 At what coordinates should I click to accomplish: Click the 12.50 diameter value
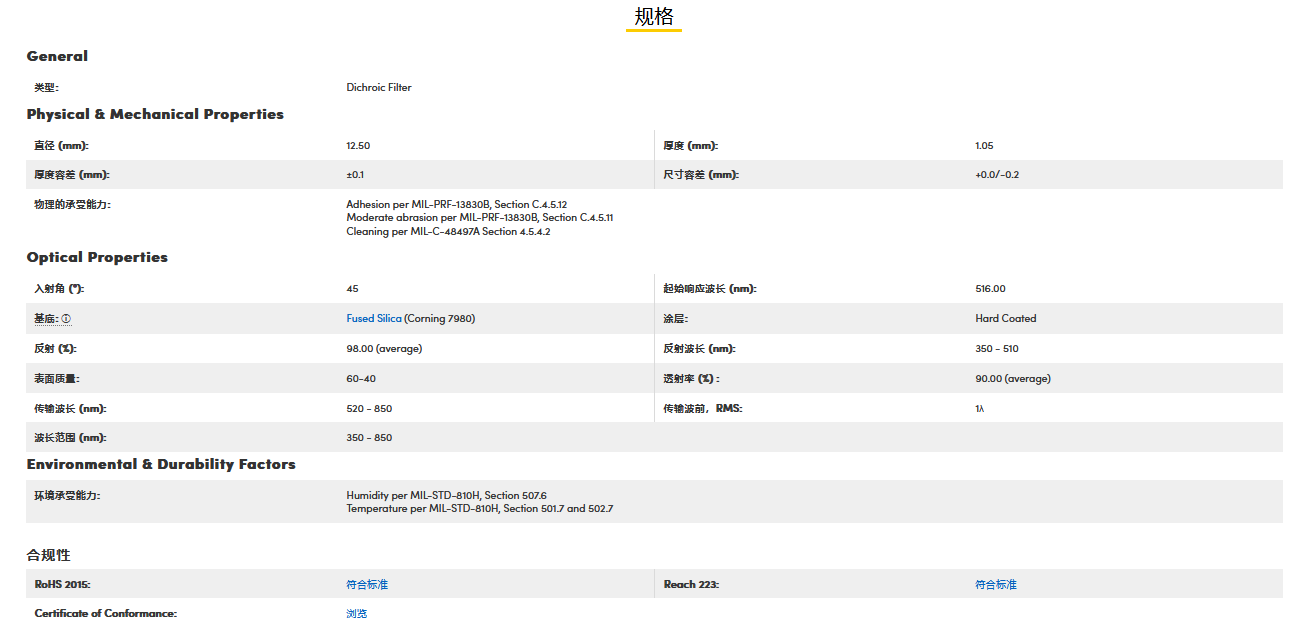click(358, 146)
